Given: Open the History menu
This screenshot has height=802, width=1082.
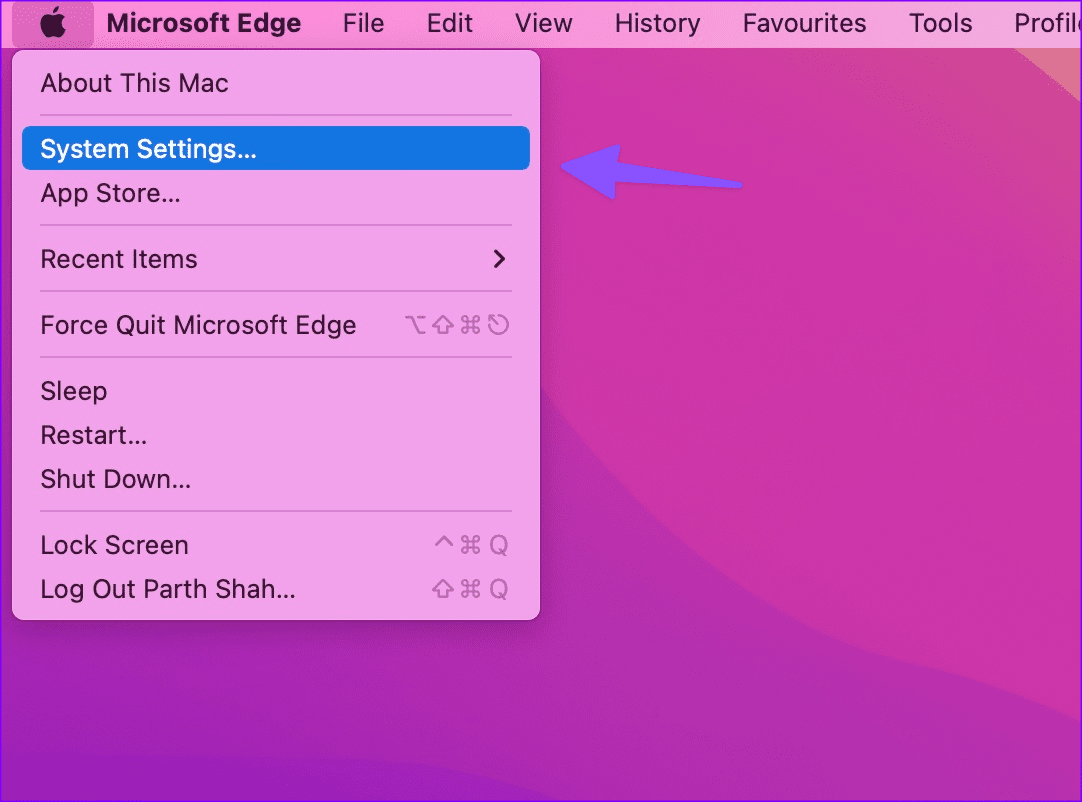Looking at the screenshot, I should (x=657, y=23).
